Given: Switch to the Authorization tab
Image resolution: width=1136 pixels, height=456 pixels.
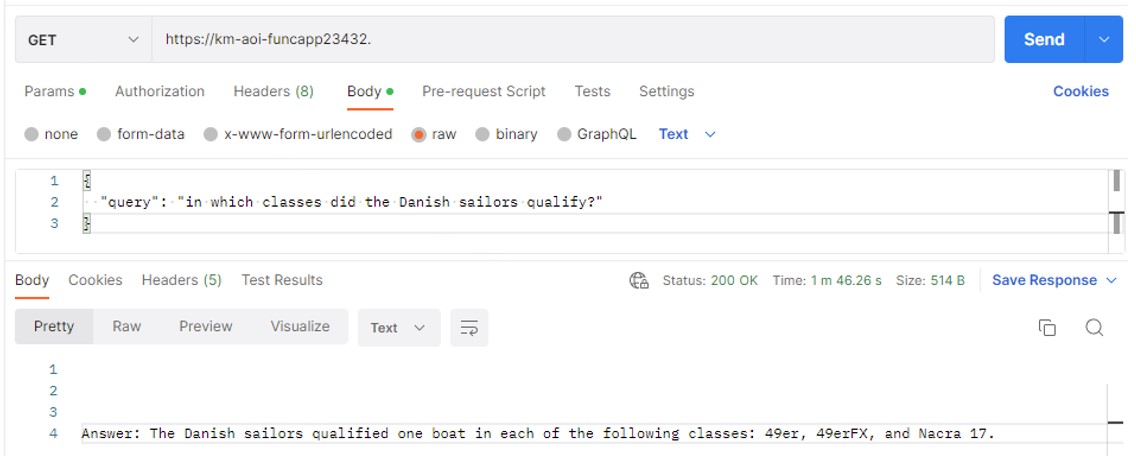Looking at the screenshot, I should point(159,91).
